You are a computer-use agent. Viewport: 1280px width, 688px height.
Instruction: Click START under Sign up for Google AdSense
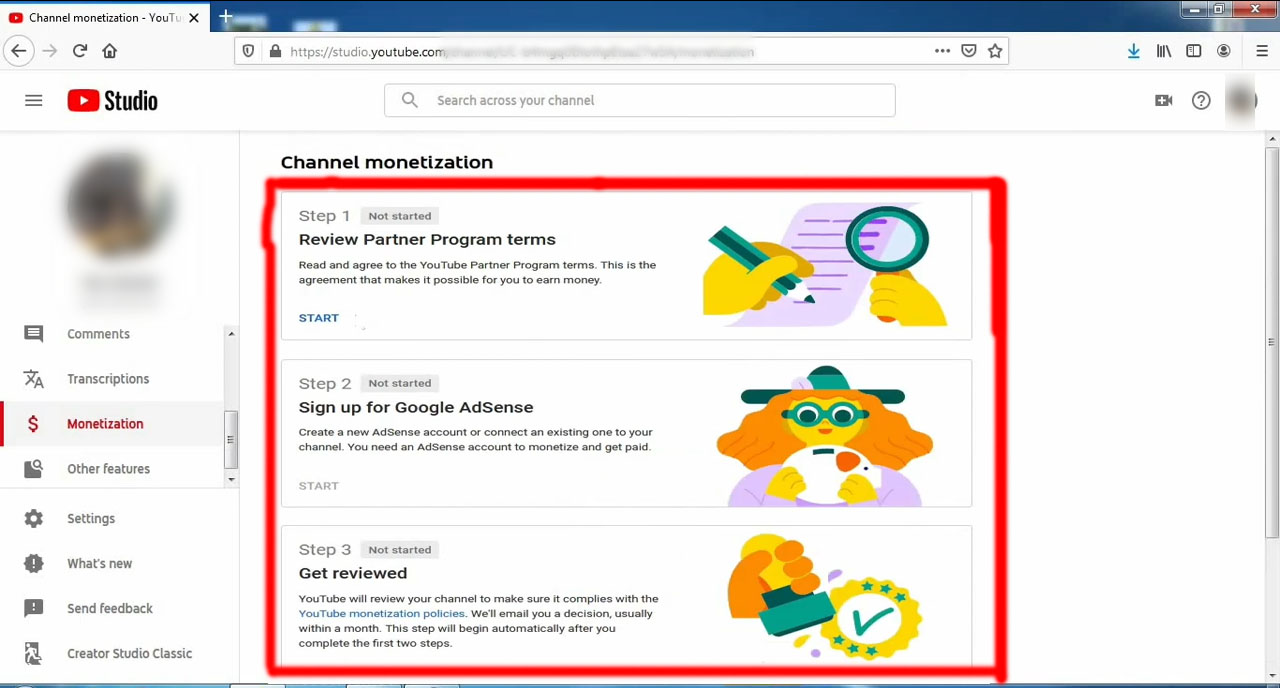(318, 486)
